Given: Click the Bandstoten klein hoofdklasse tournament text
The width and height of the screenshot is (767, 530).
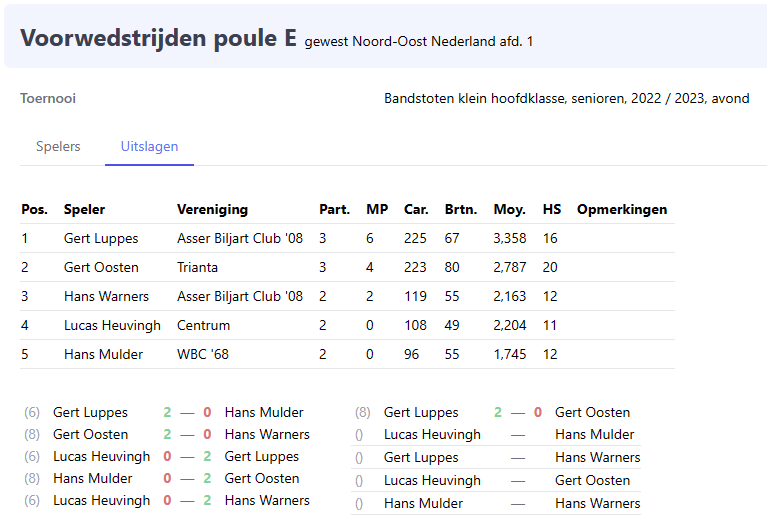Looking at the screenshot, I should tap(566, 98).
